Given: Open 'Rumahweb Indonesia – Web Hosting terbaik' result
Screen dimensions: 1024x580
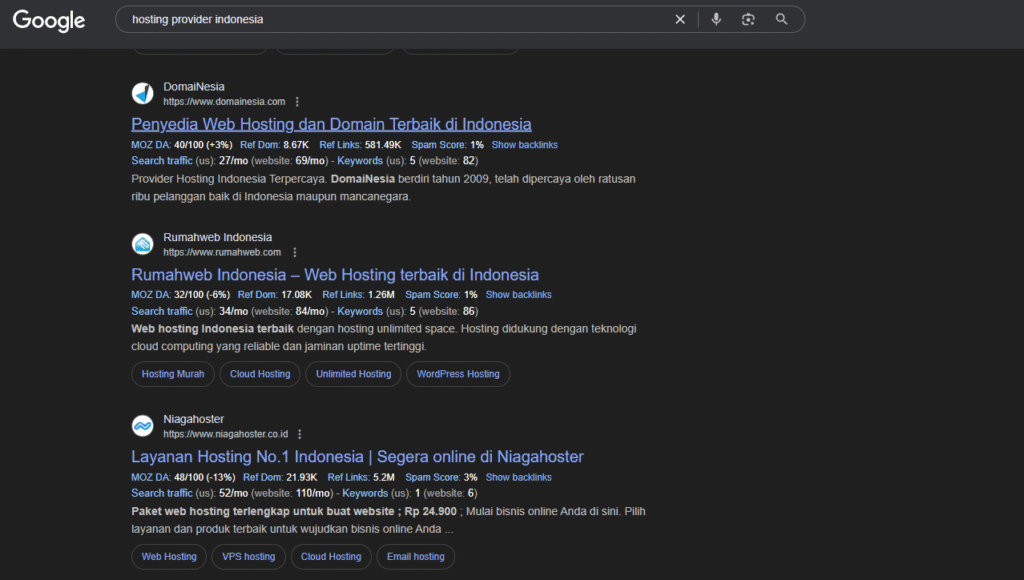Looking at the screenshot, I should point(335,275).
